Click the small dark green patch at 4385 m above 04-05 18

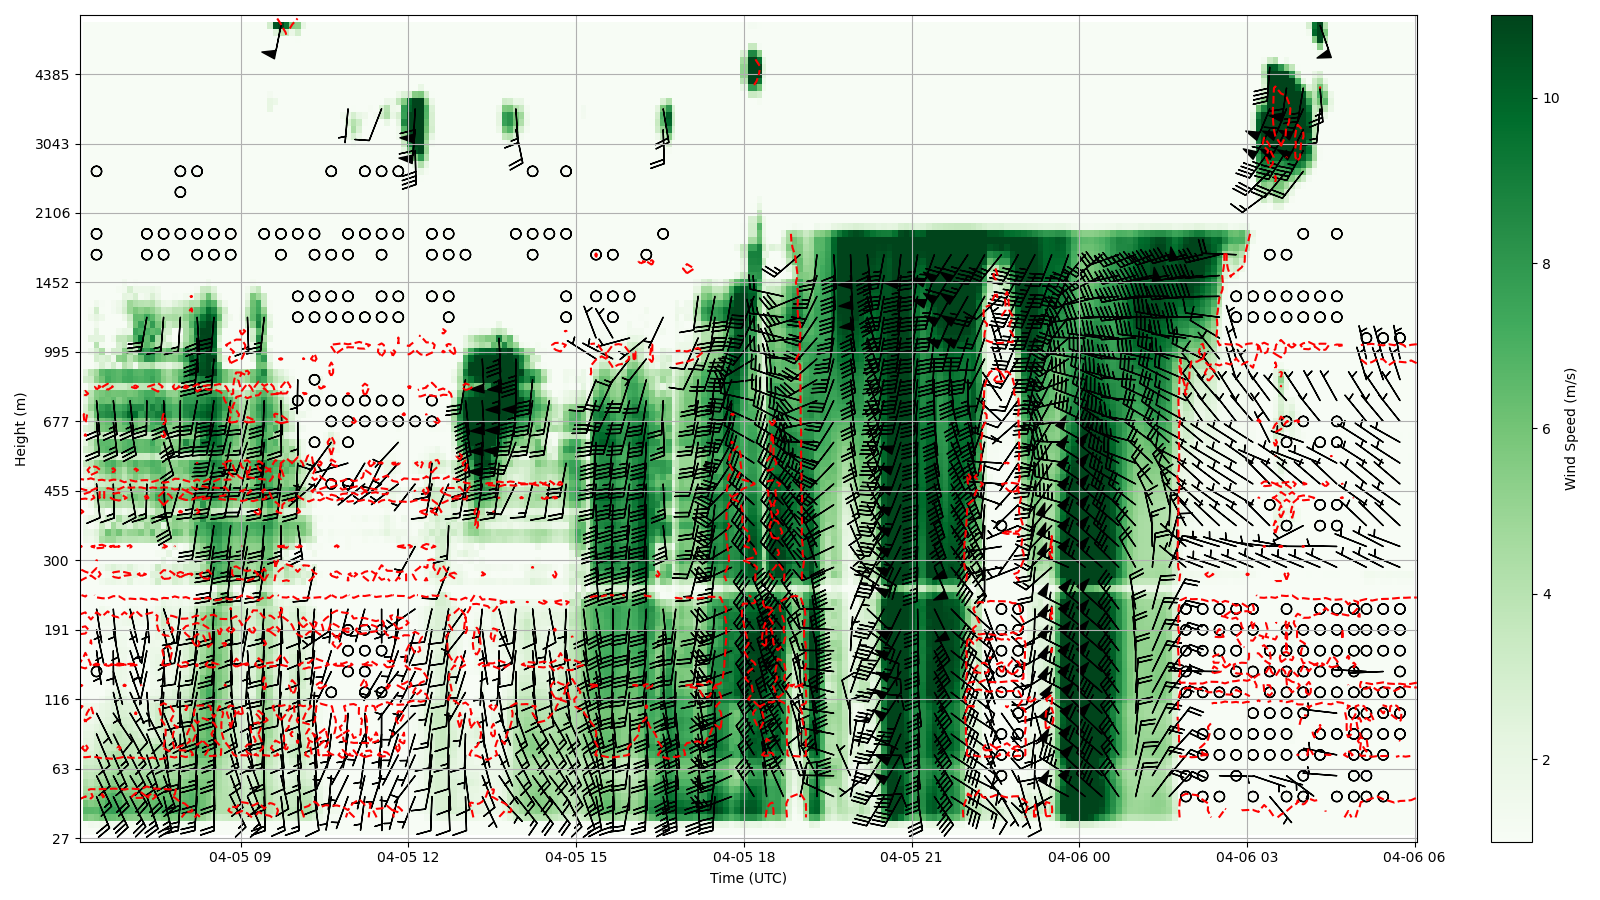pyautogui.click(x=752, y=70)
